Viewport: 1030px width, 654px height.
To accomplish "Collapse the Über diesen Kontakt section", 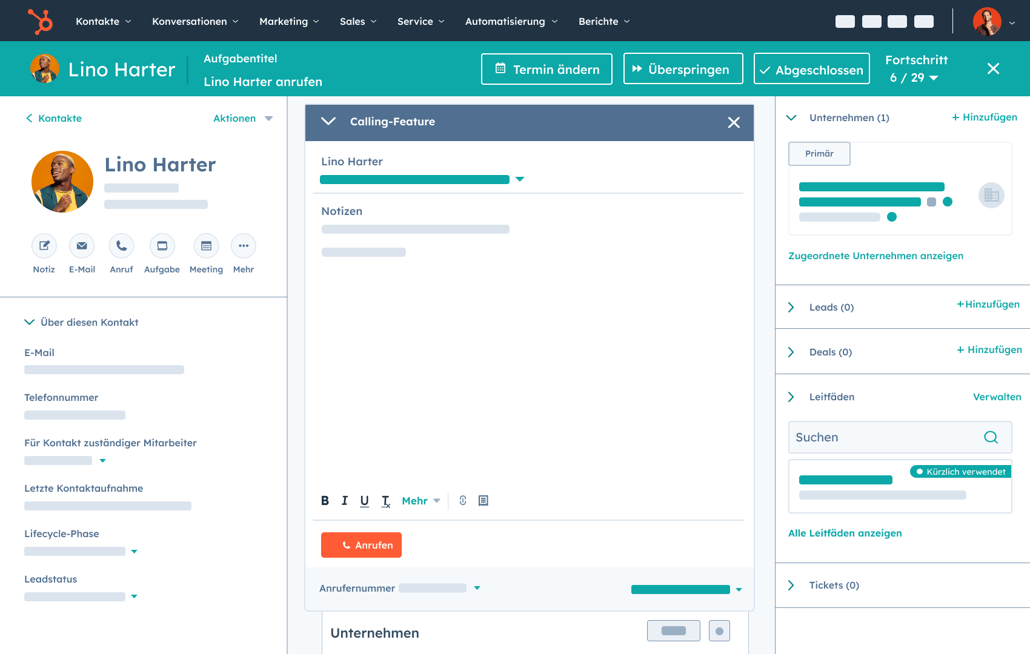I will 30,322.
